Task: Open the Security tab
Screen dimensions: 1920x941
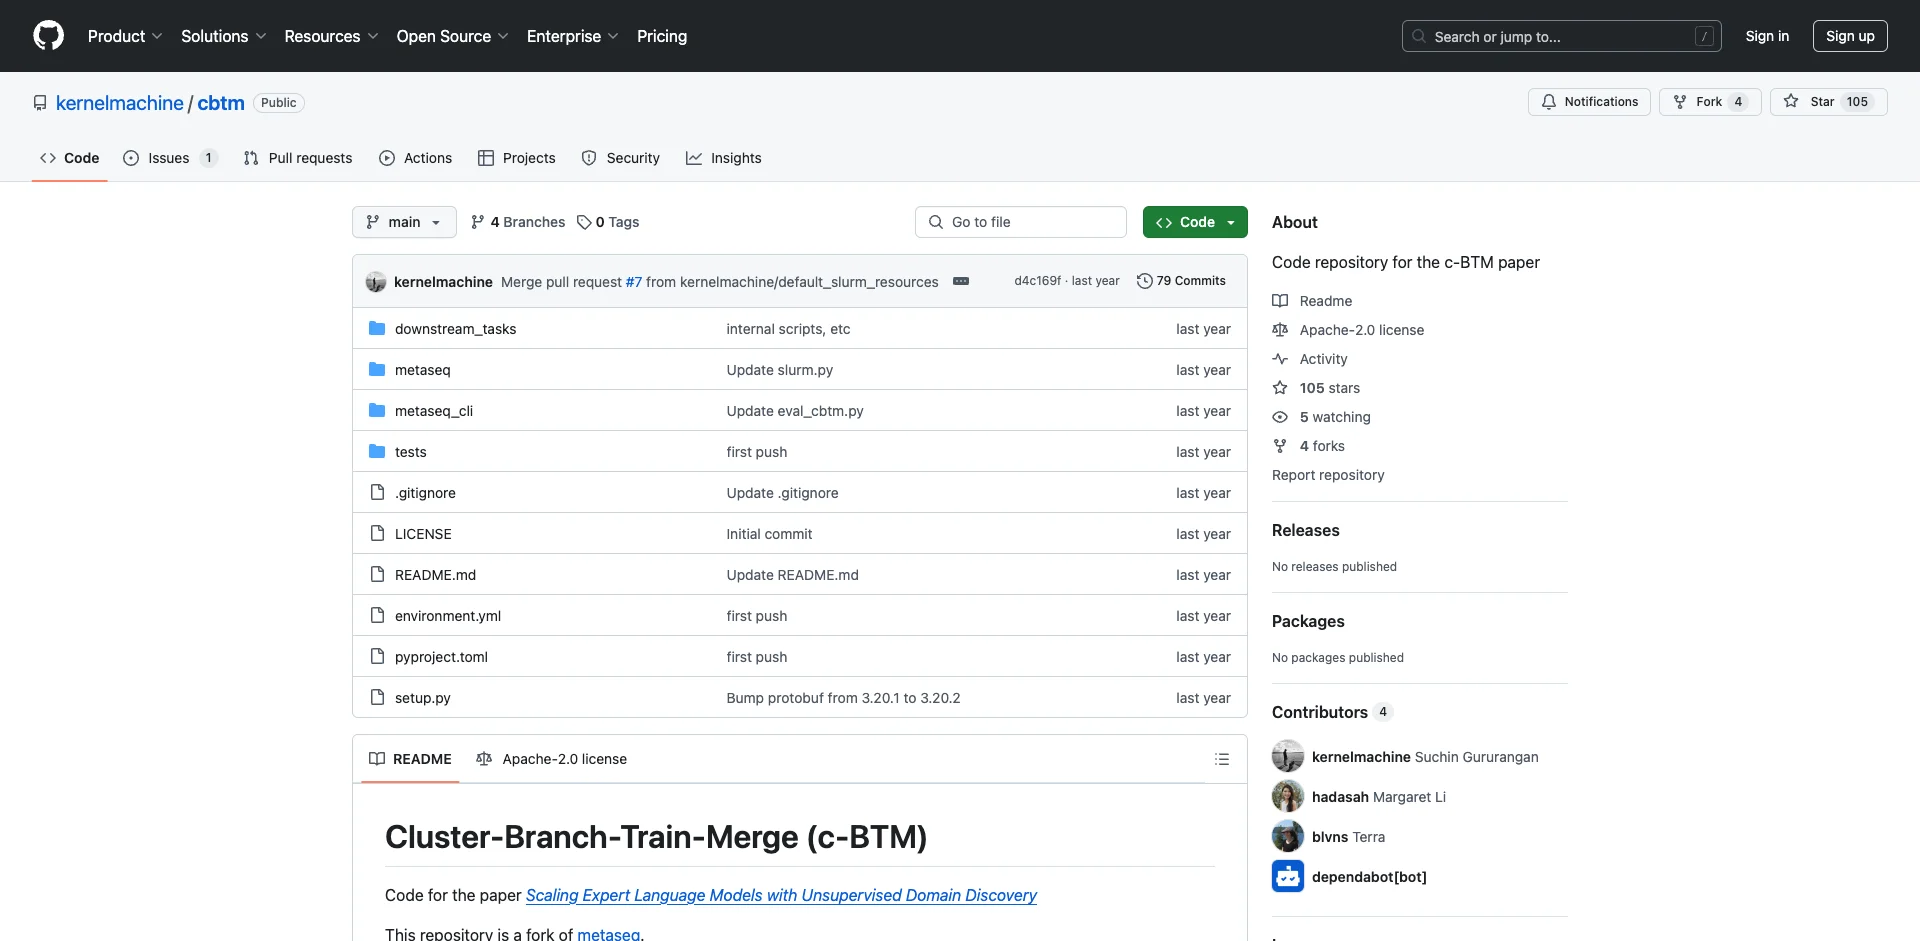Action: pyautogui.click(x=620, y=158)
